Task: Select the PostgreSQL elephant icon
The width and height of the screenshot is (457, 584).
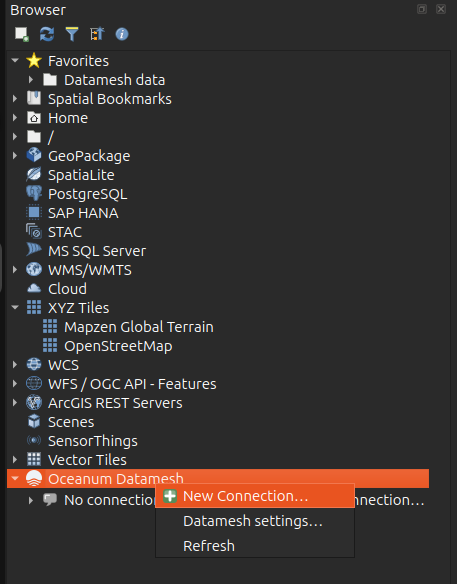Action: (x=34, y=194)
